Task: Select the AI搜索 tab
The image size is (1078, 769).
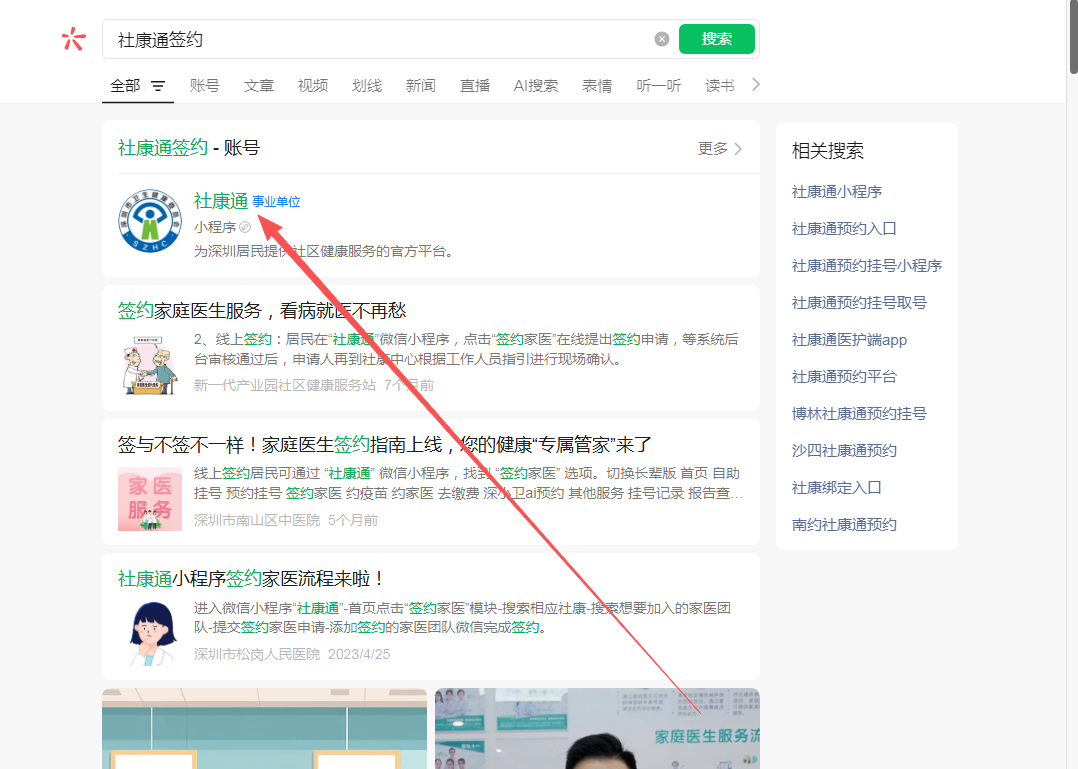Action: pyautogui.click(x=536, y=86)
